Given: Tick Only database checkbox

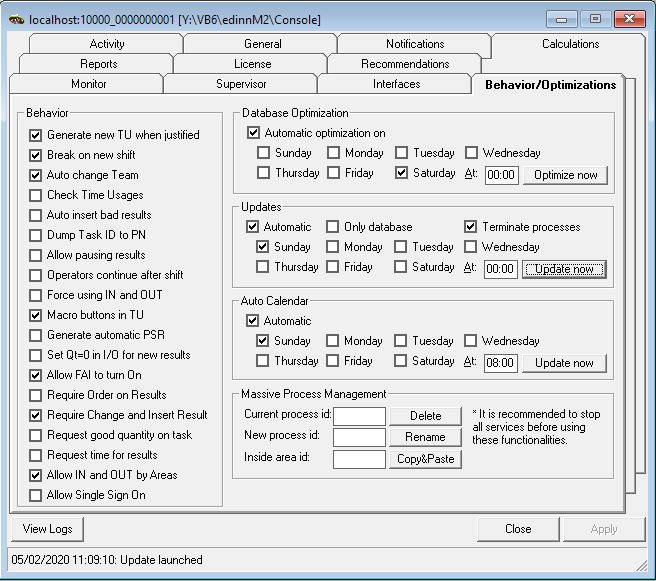Looking at the screenshot, I should pyautogui.click(x=333, y=227).
